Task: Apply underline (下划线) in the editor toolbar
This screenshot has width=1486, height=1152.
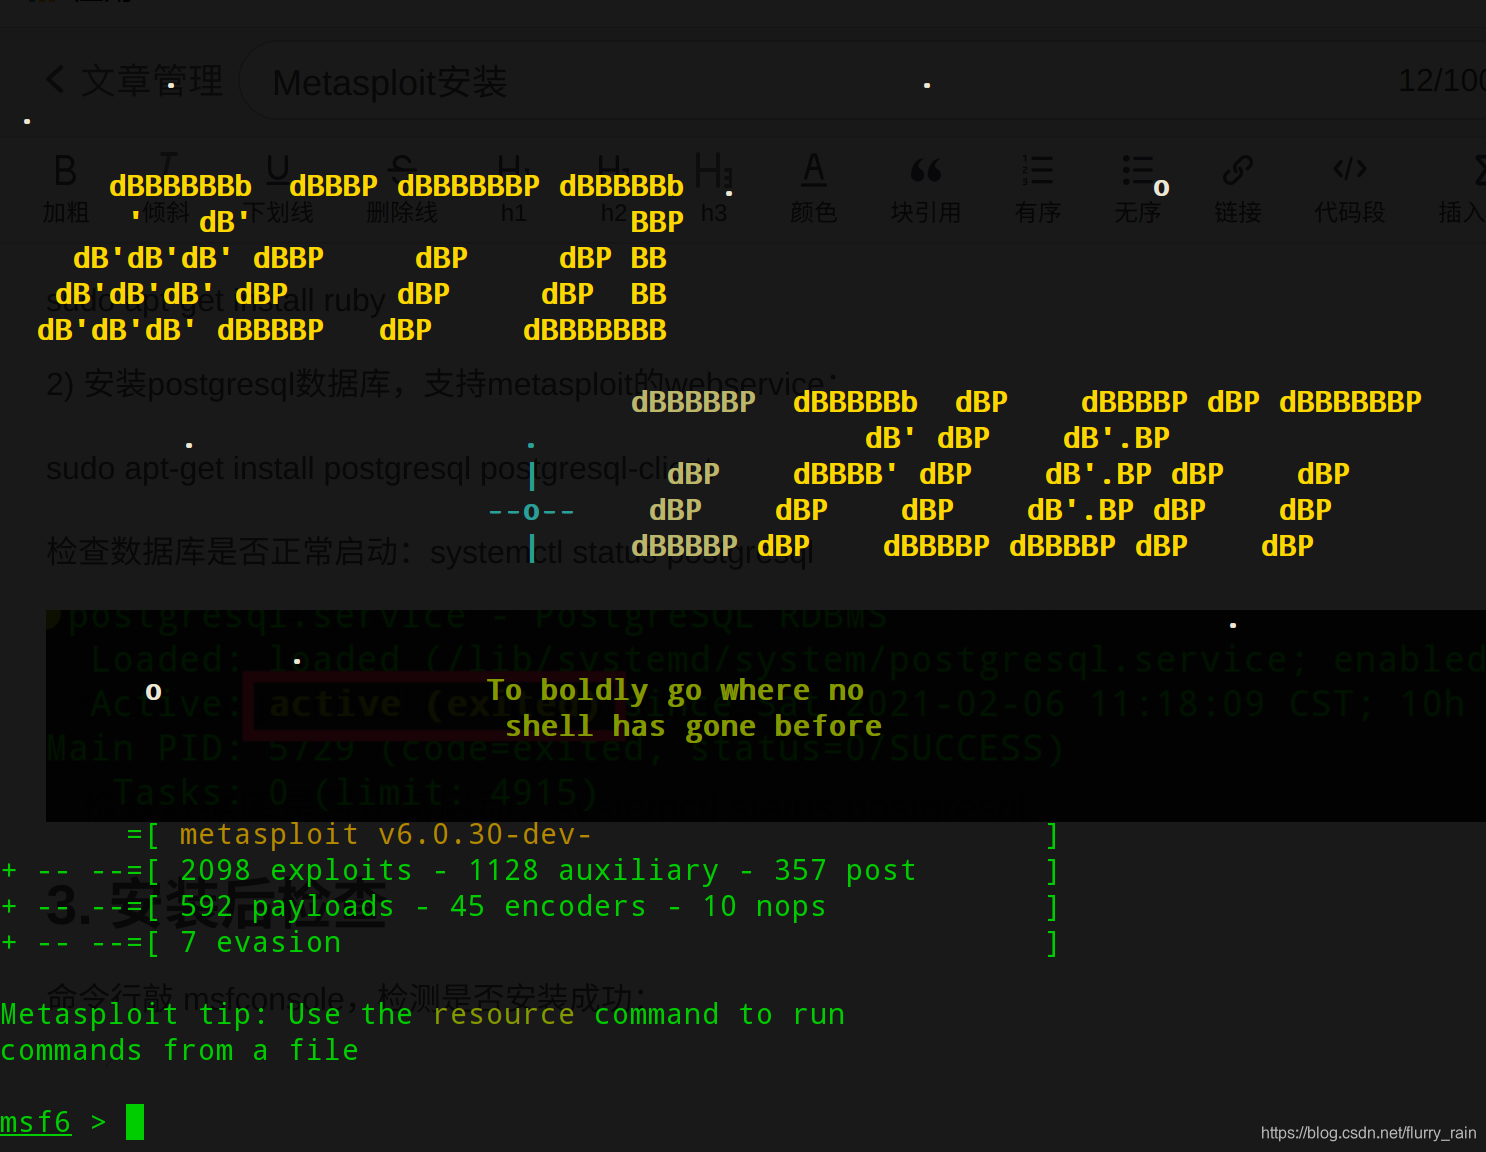Action: click(x=278, y=187)
